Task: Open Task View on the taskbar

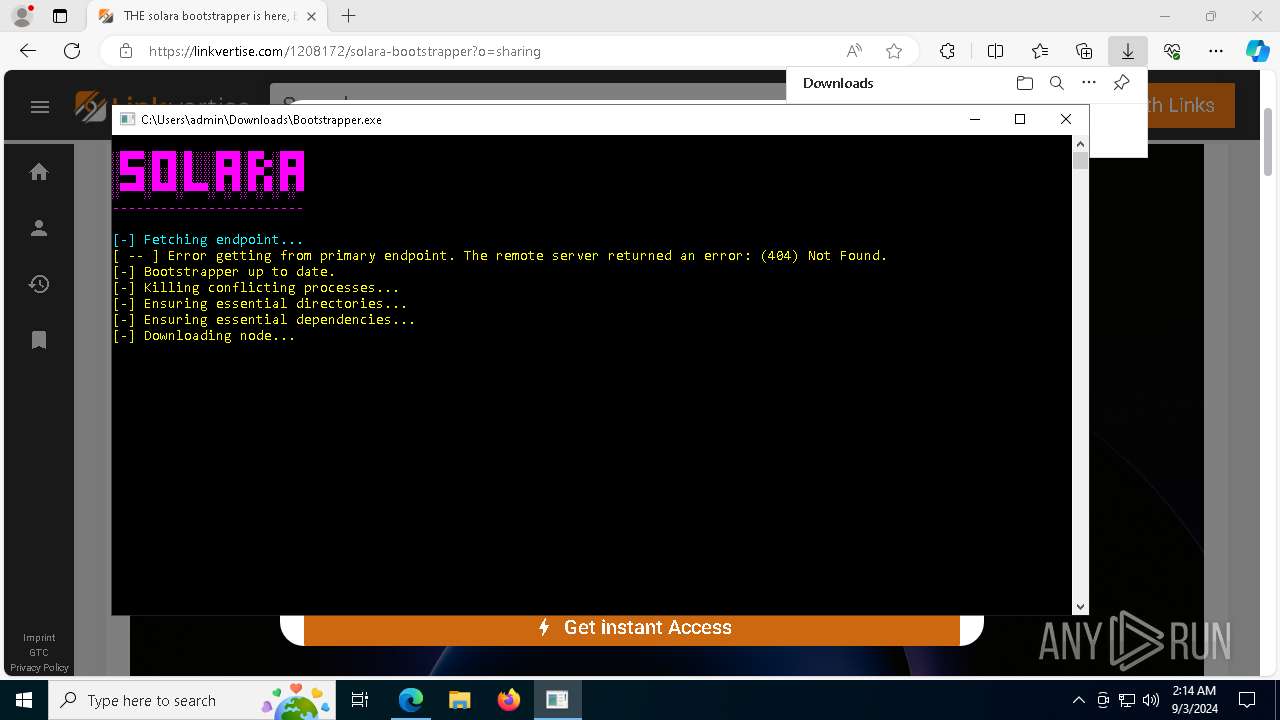Action: point(360,700)
